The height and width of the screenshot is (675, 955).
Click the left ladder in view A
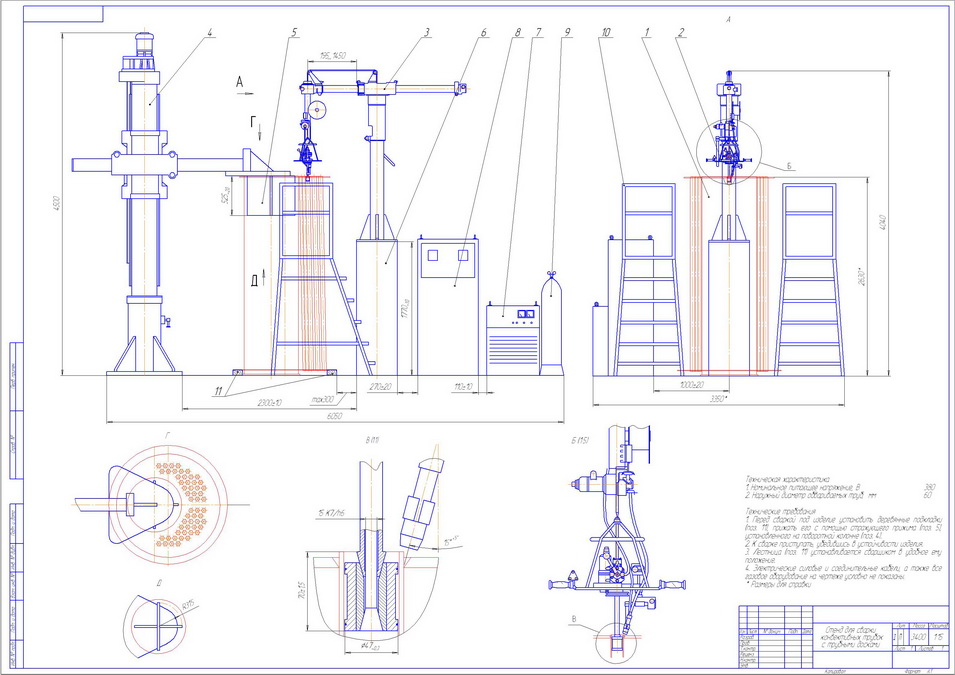647,280
